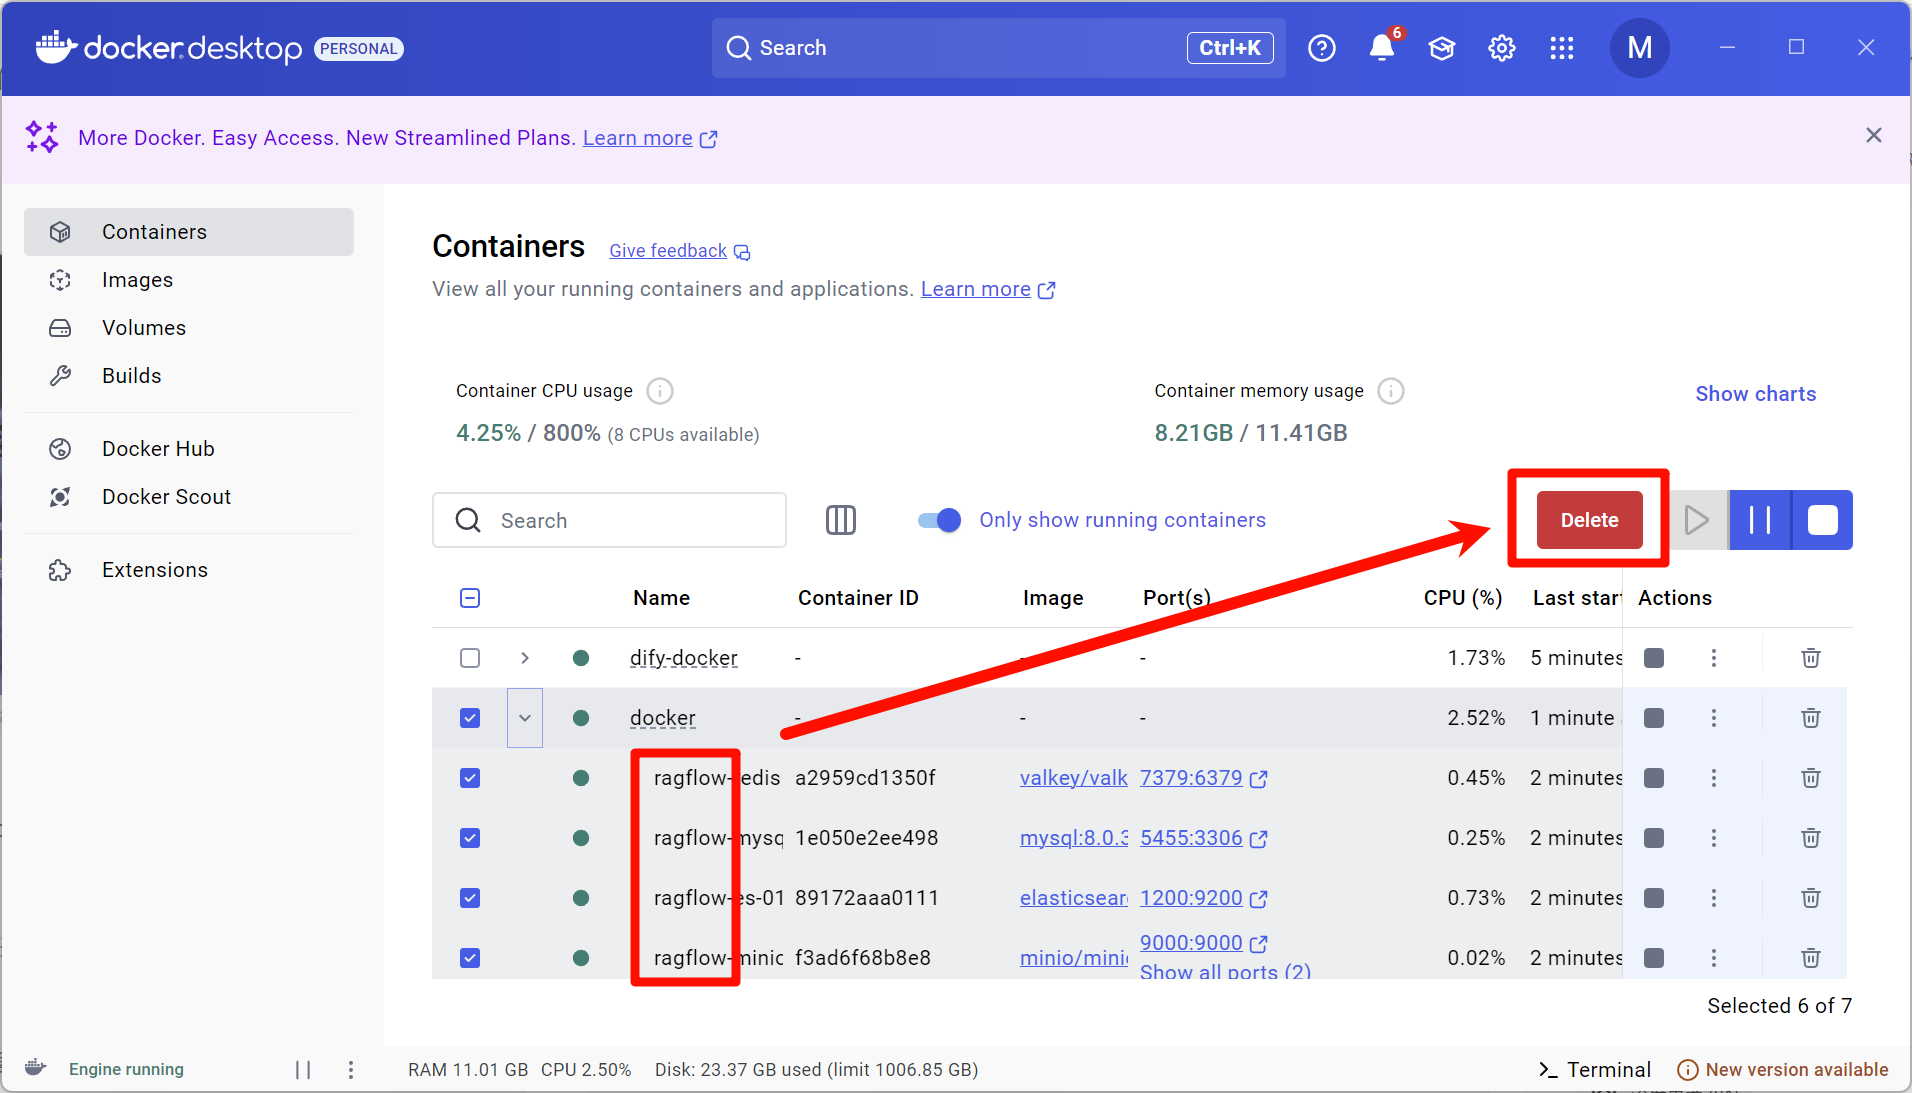
Task: Open the help icon in header
Action: point(1322,48)
